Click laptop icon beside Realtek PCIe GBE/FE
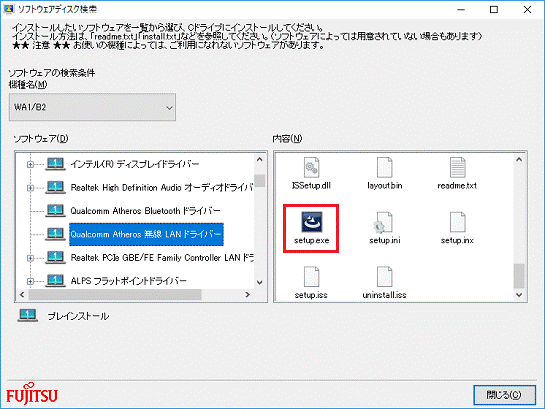Screen dimensions: 545x409 (x=55, y=257)
